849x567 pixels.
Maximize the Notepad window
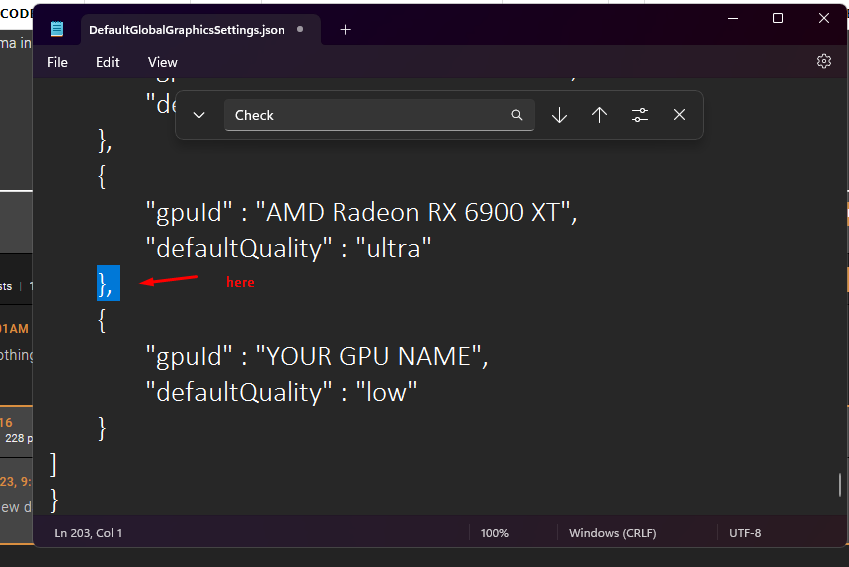coord(778,18)
